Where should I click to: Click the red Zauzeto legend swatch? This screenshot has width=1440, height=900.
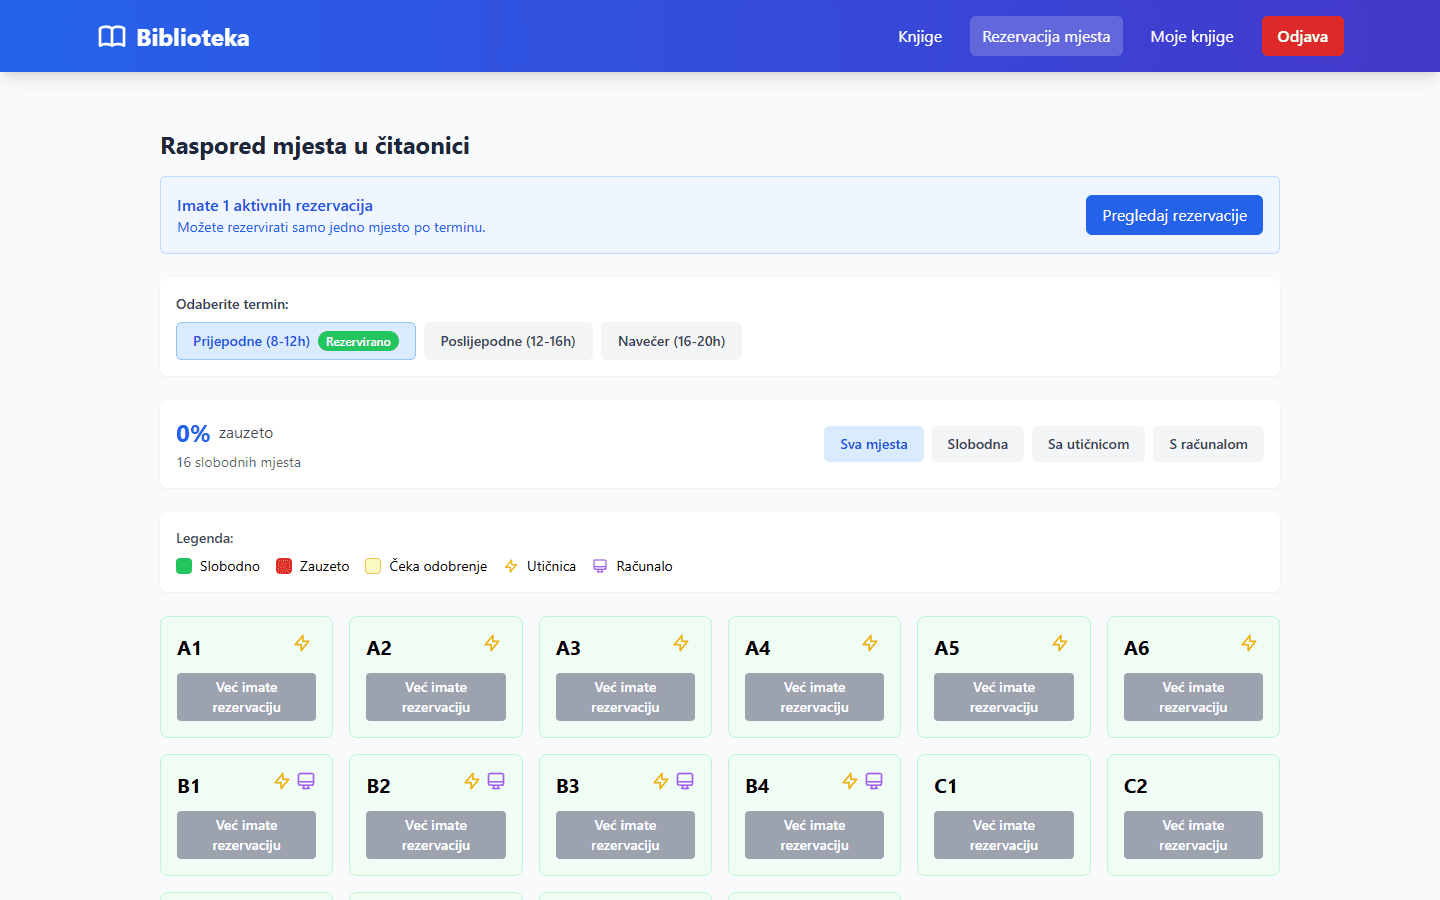(284, 566)
